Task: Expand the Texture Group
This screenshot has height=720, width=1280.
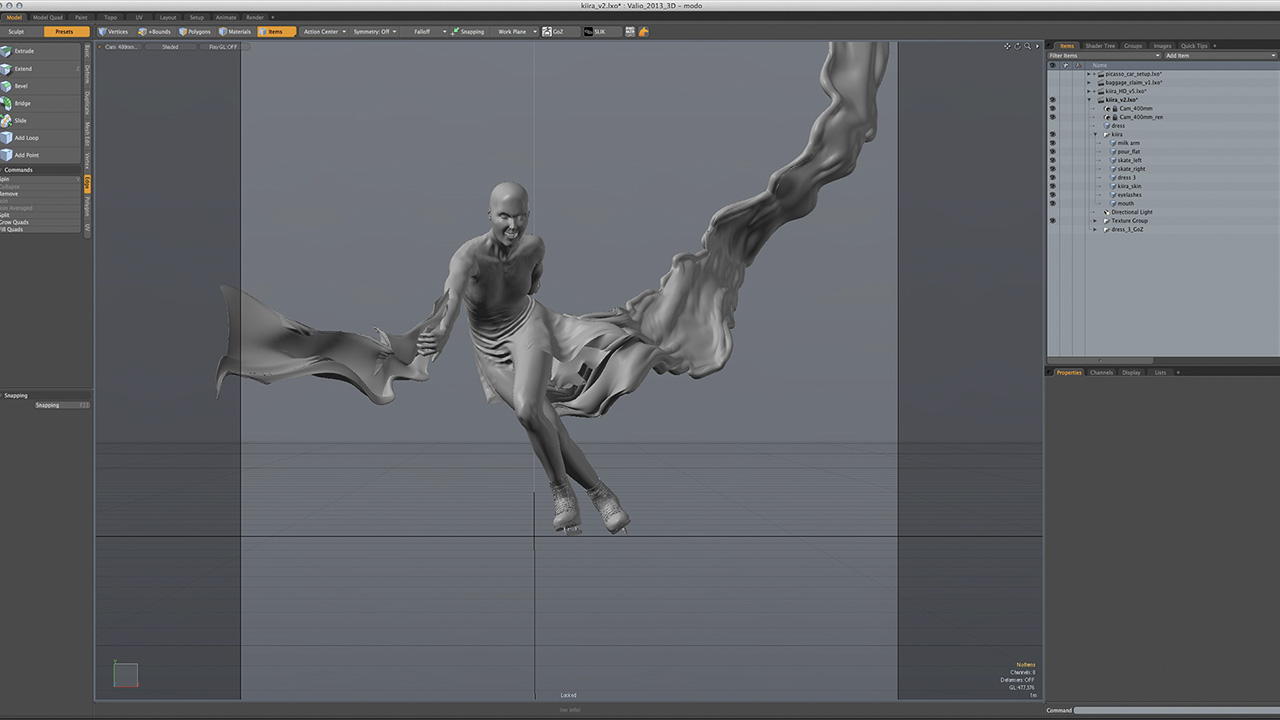Action: [1095, 221]
